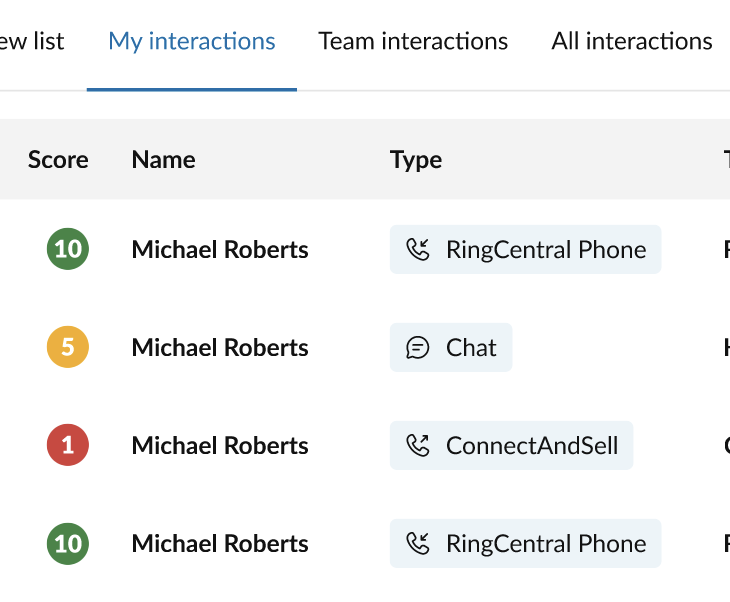Image resolution: width=730 pixels, height=602 pixels.
Task: Click the Chat type tag
Action: 451,347
